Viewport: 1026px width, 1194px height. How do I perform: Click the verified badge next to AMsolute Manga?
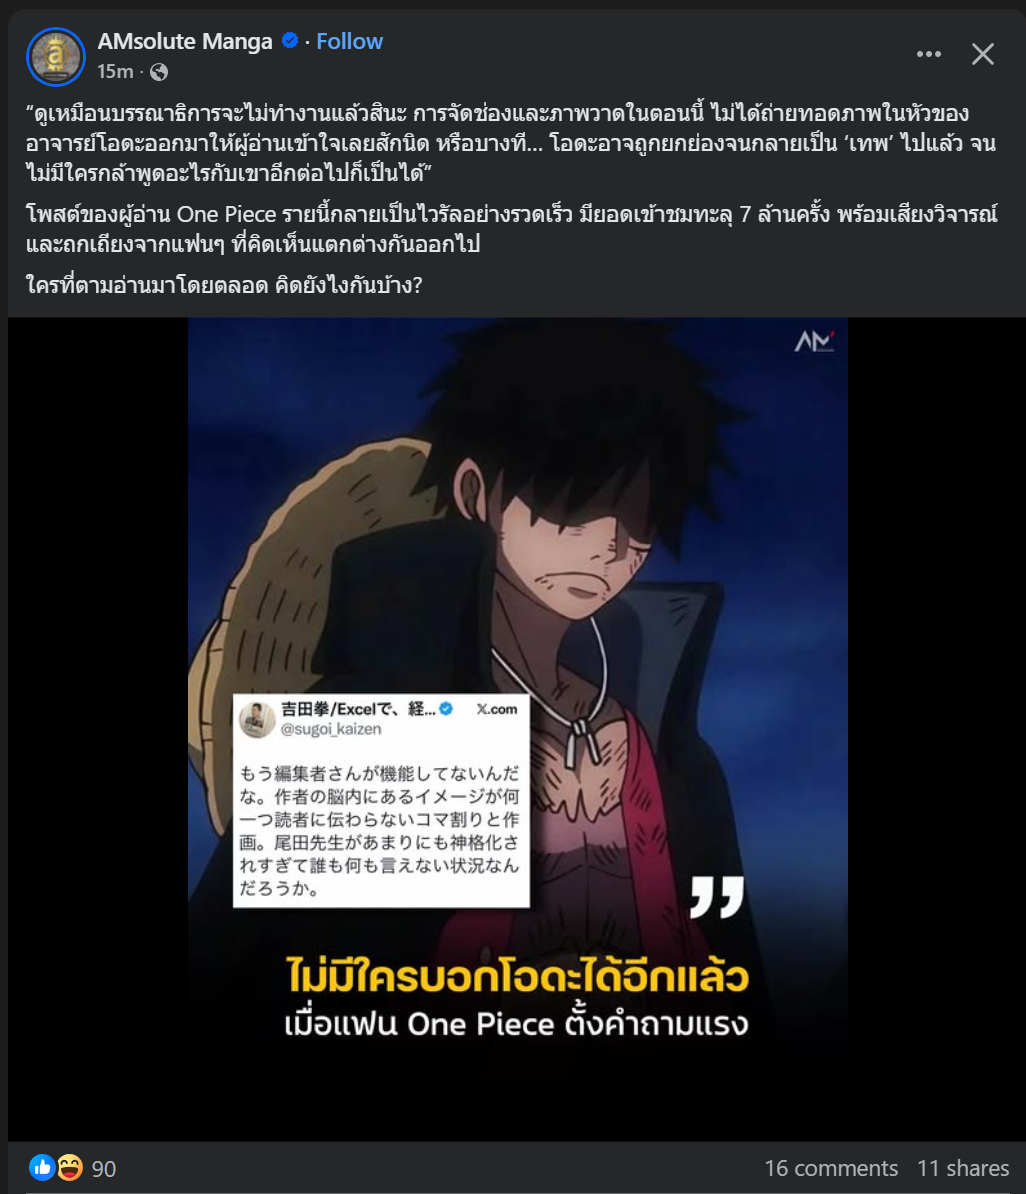pyautogui.click(x=289, y=40)
